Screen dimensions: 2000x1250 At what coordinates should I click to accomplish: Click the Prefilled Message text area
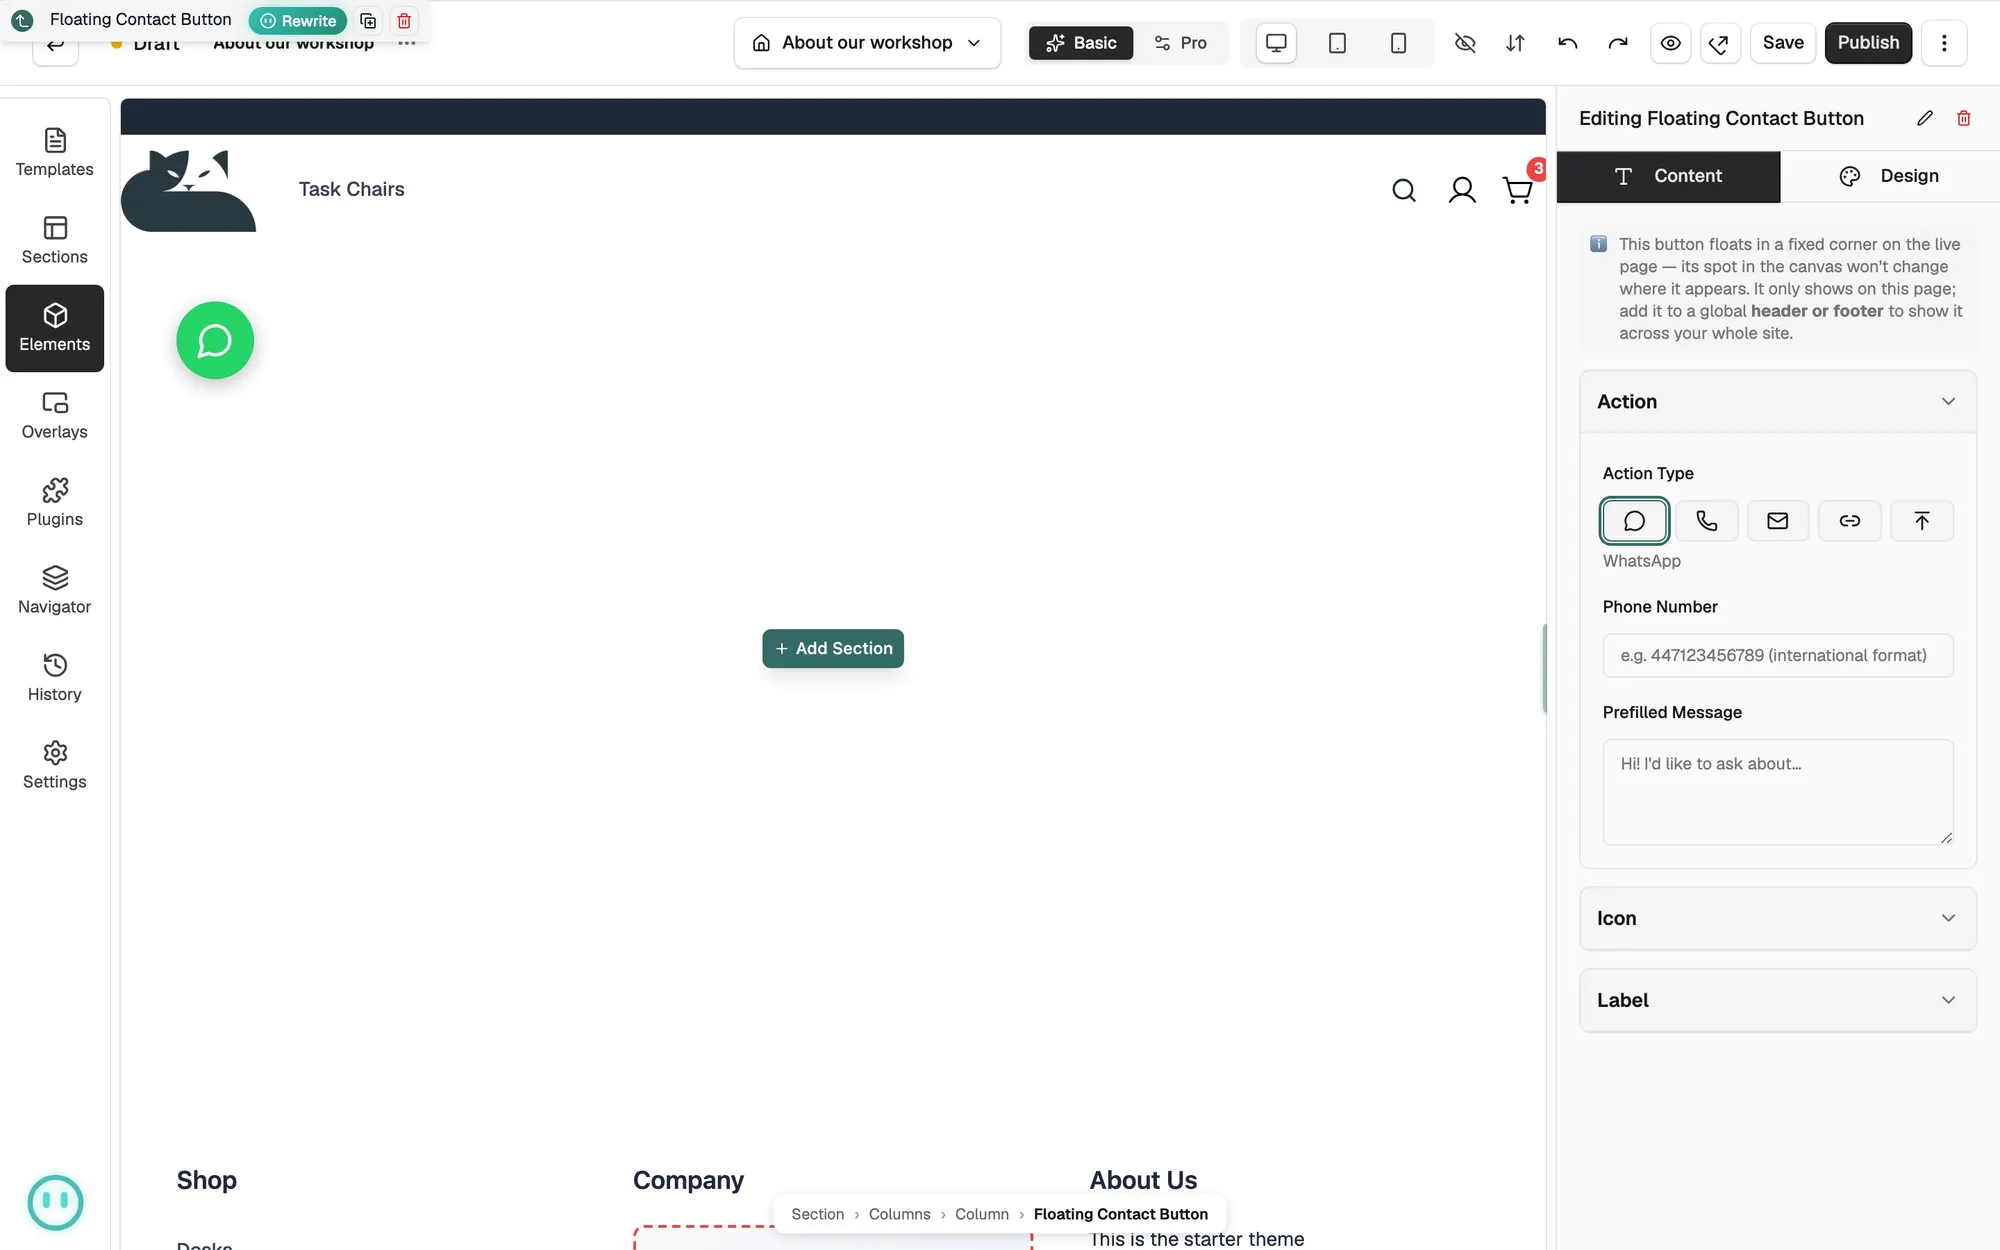[1778, 793]
